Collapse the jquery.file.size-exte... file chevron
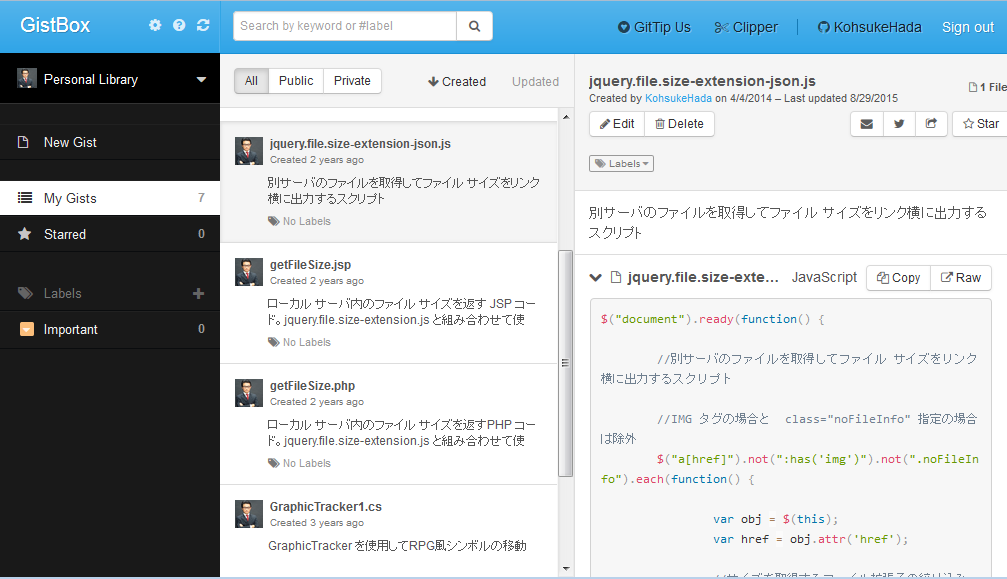1007x579 pixels. tap(595, 277)
